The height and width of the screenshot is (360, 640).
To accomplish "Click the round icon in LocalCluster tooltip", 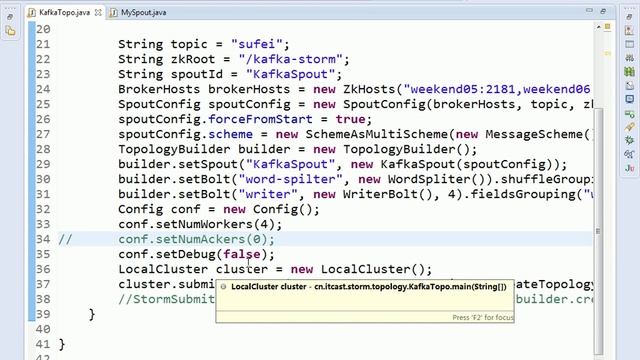I will (x=223, y=287).
